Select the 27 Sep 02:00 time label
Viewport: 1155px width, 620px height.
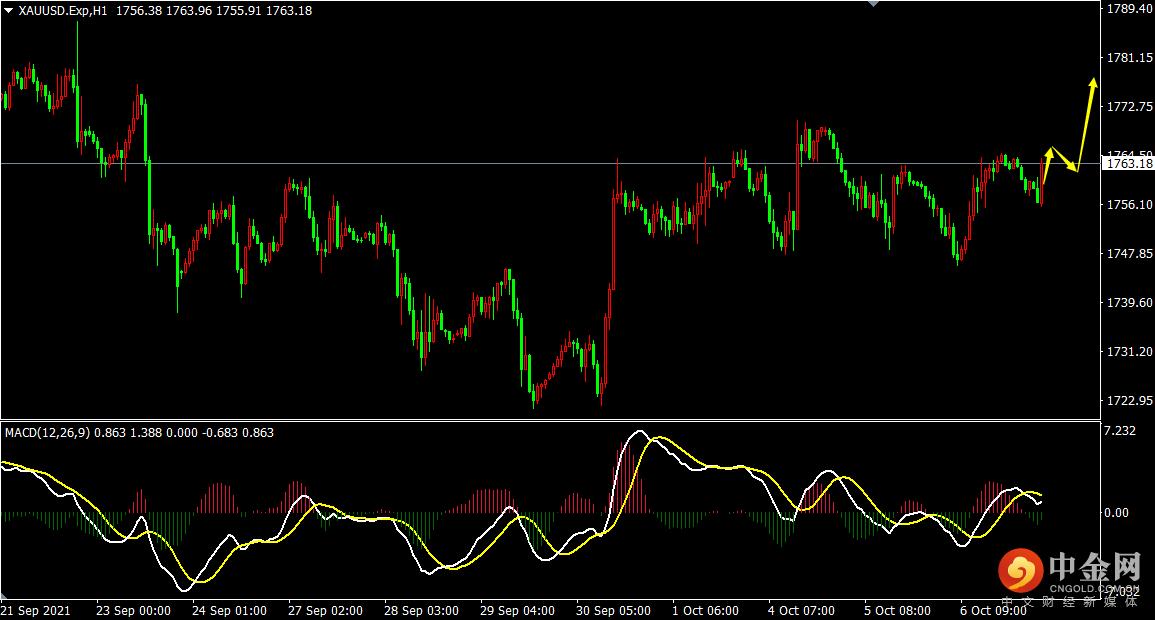coord(325,610)
